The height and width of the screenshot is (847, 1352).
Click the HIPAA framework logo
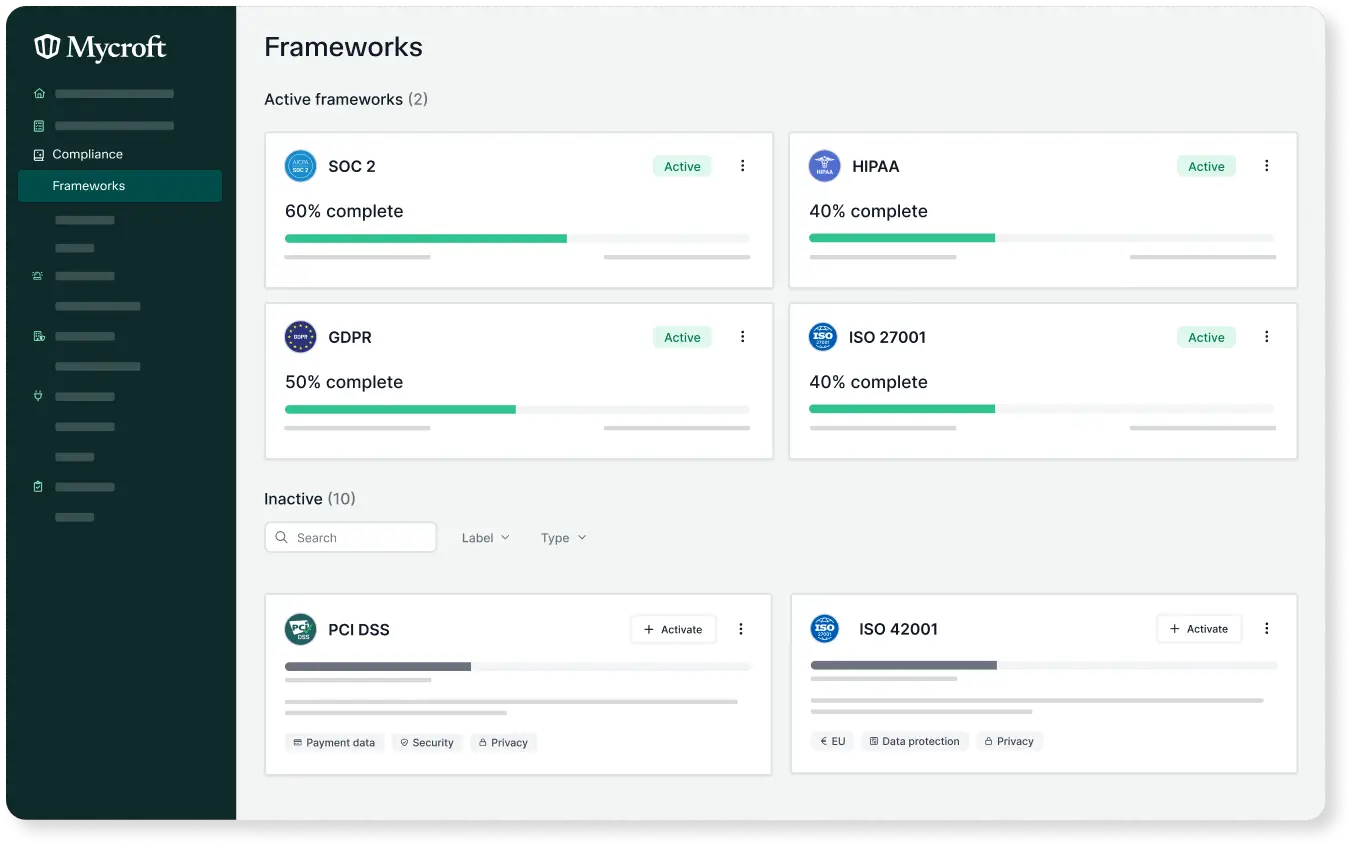point(824,166)
